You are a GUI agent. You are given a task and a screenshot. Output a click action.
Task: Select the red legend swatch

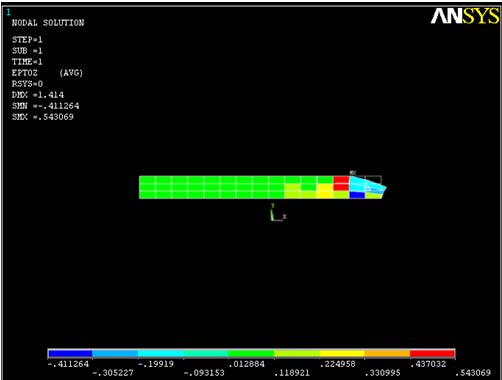point(432,353)
